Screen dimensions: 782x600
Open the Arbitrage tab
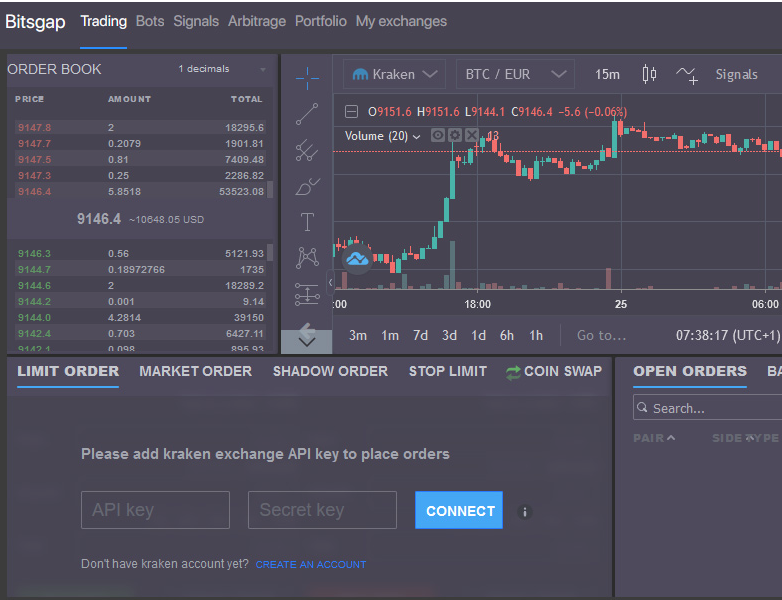click(x=257, y=21)
